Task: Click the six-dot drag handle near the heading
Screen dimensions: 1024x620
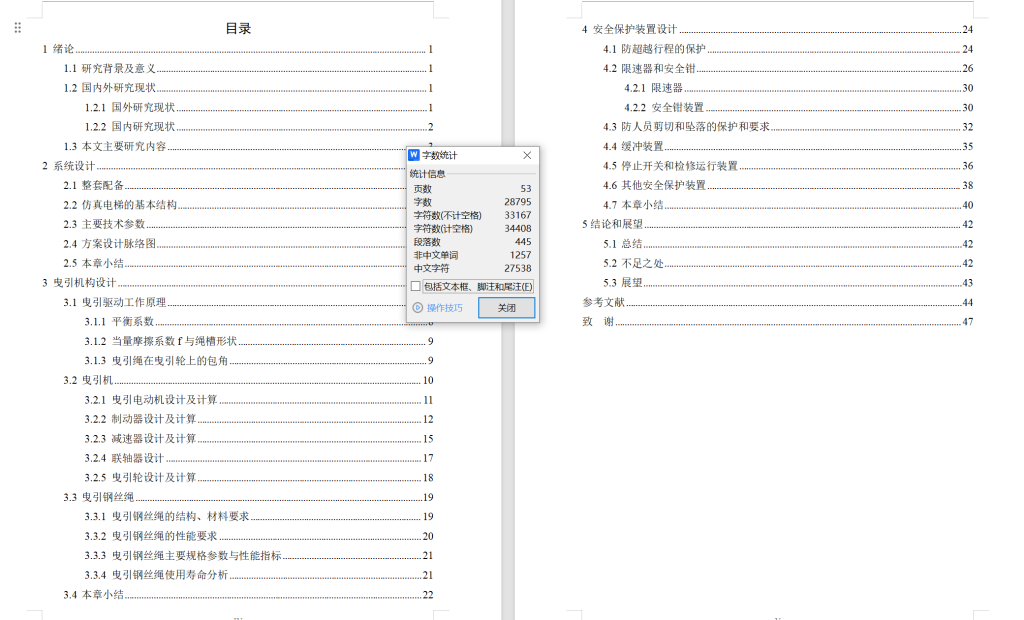Action: [x=17, y=27]
